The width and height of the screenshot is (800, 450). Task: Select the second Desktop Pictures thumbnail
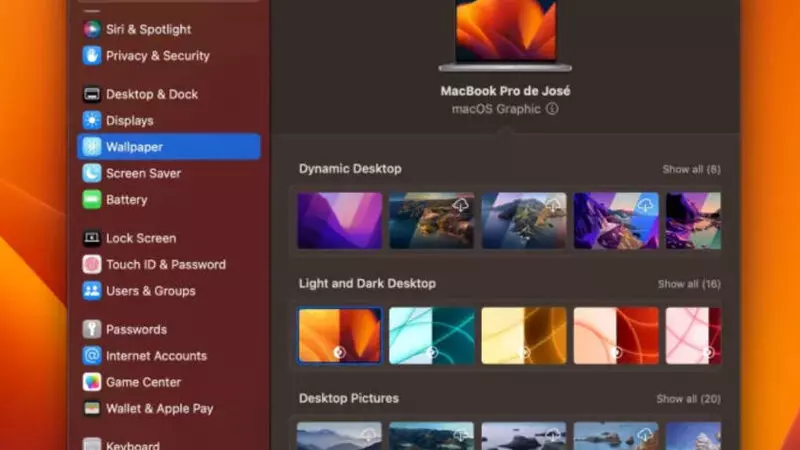click(432, 436)
